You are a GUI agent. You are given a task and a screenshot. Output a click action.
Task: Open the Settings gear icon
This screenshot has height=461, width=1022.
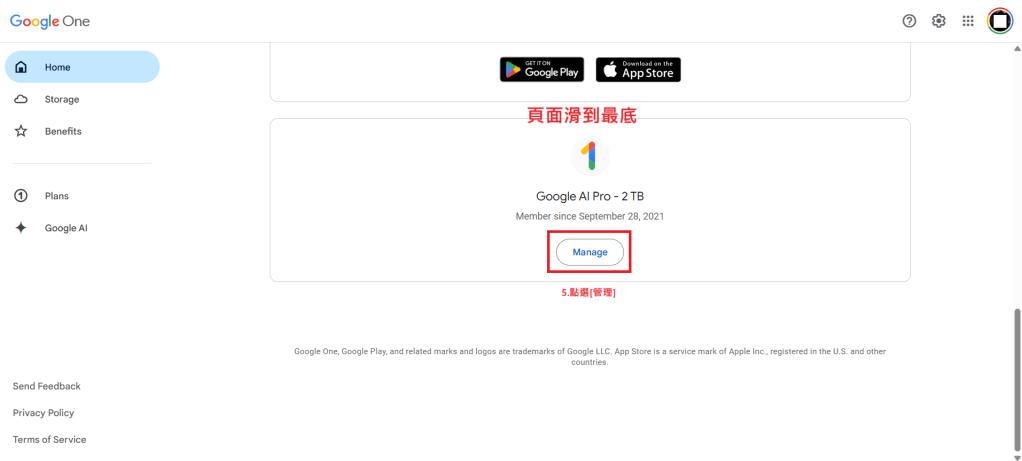[939, 21]
